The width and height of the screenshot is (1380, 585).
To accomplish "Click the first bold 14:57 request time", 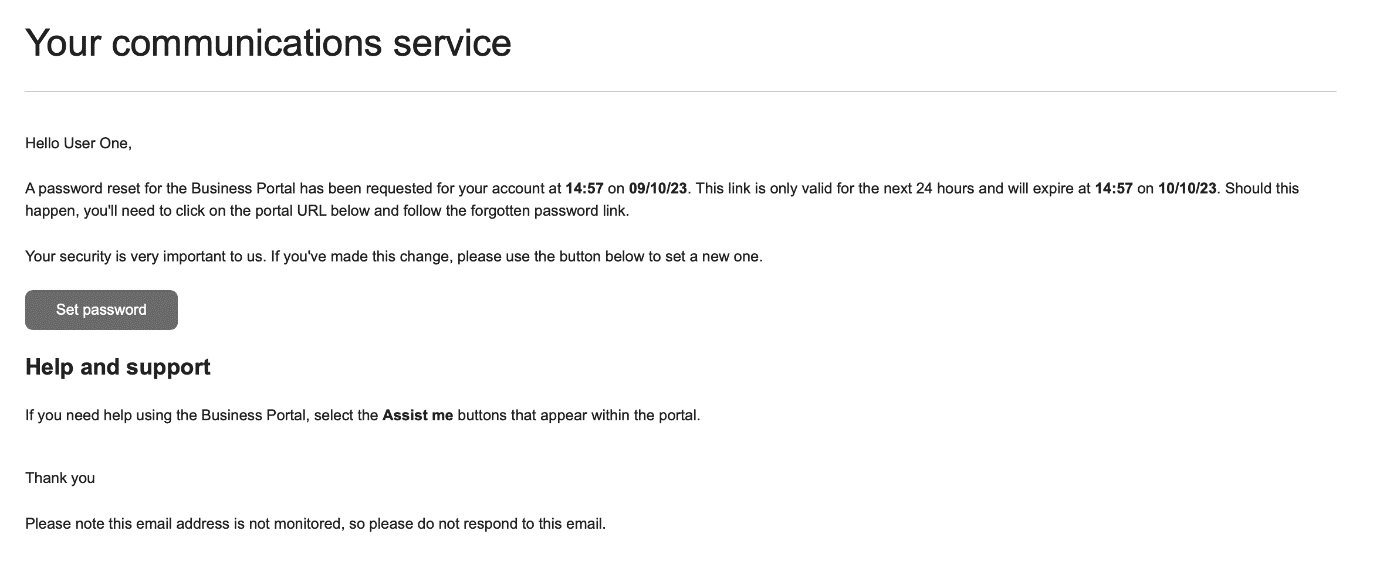I will (x=584, y=188).
